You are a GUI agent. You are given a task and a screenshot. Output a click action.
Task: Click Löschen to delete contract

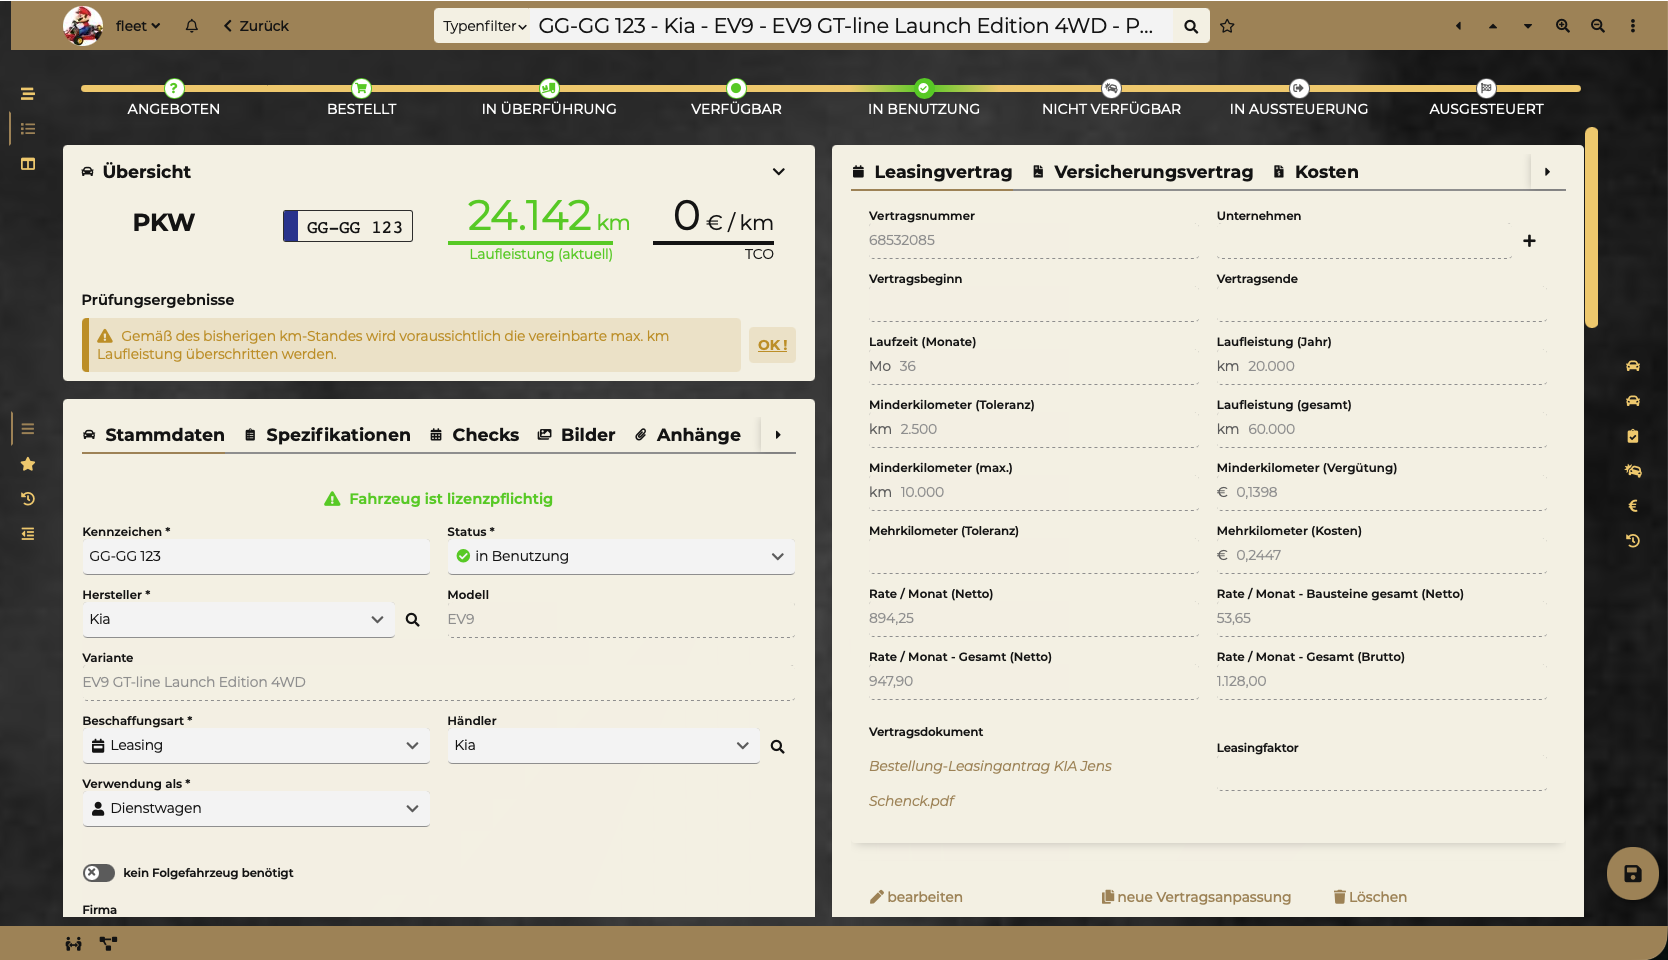coord(1370,897)
